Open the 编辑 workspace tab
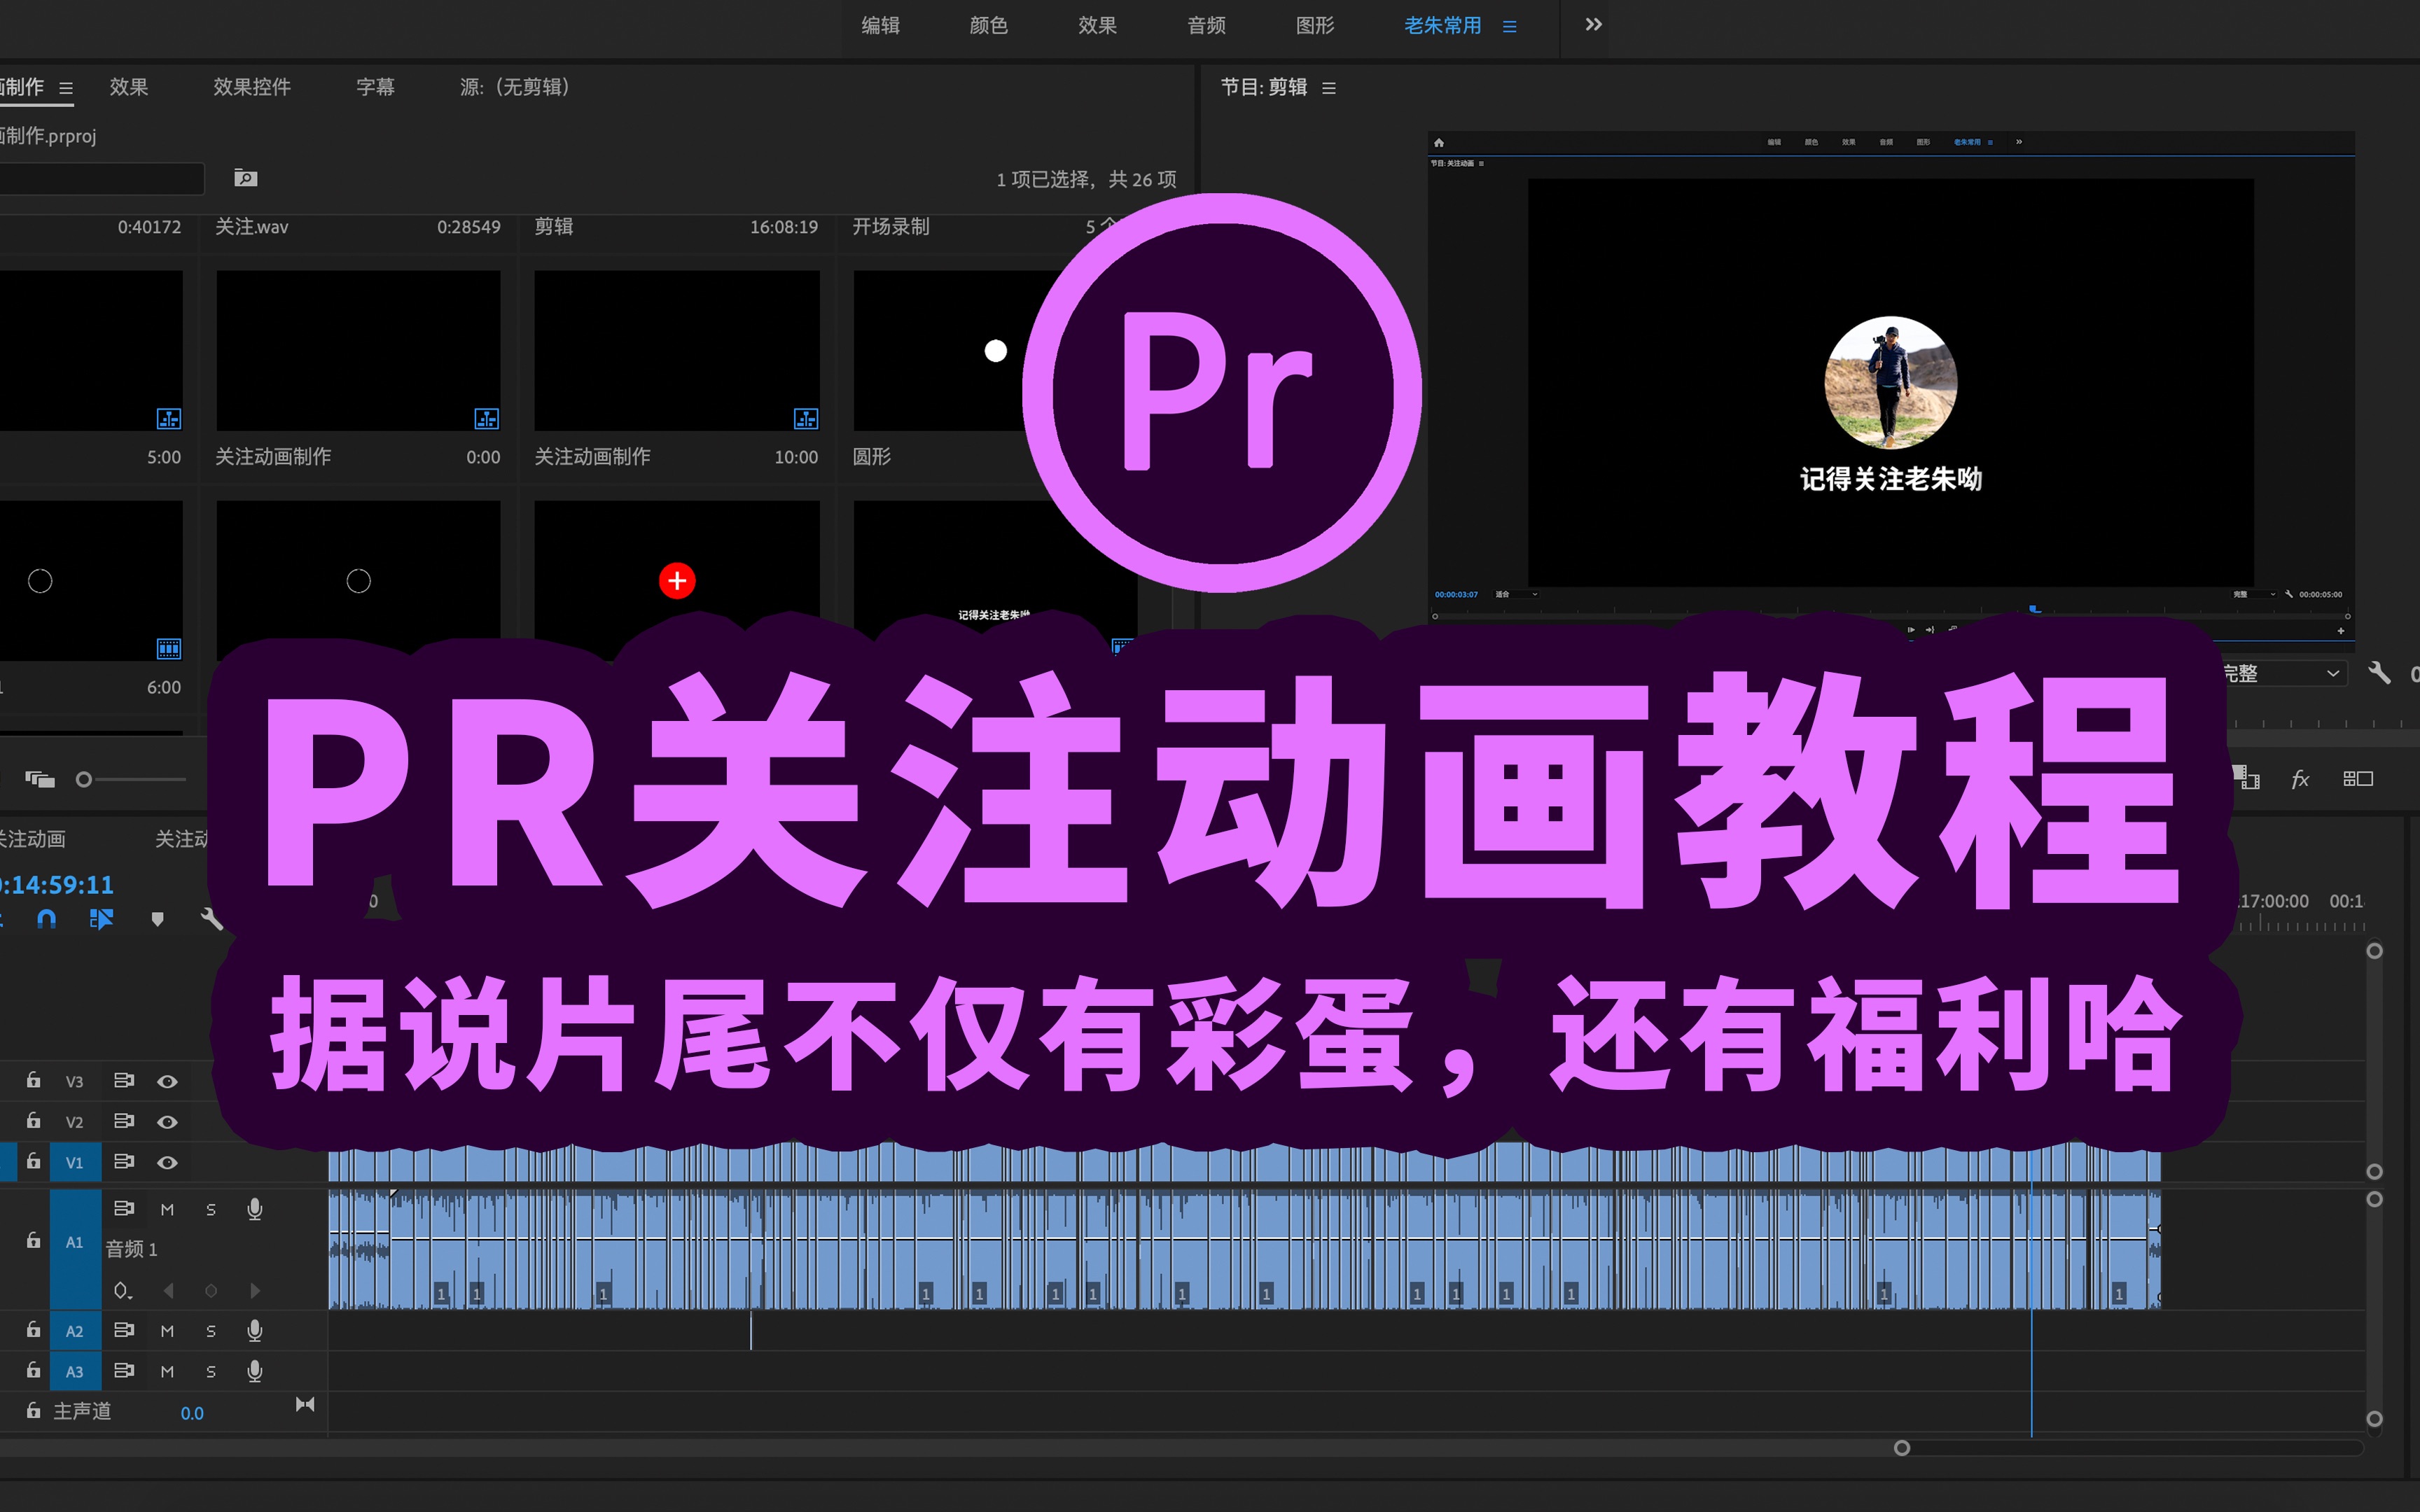 point(880,26)
